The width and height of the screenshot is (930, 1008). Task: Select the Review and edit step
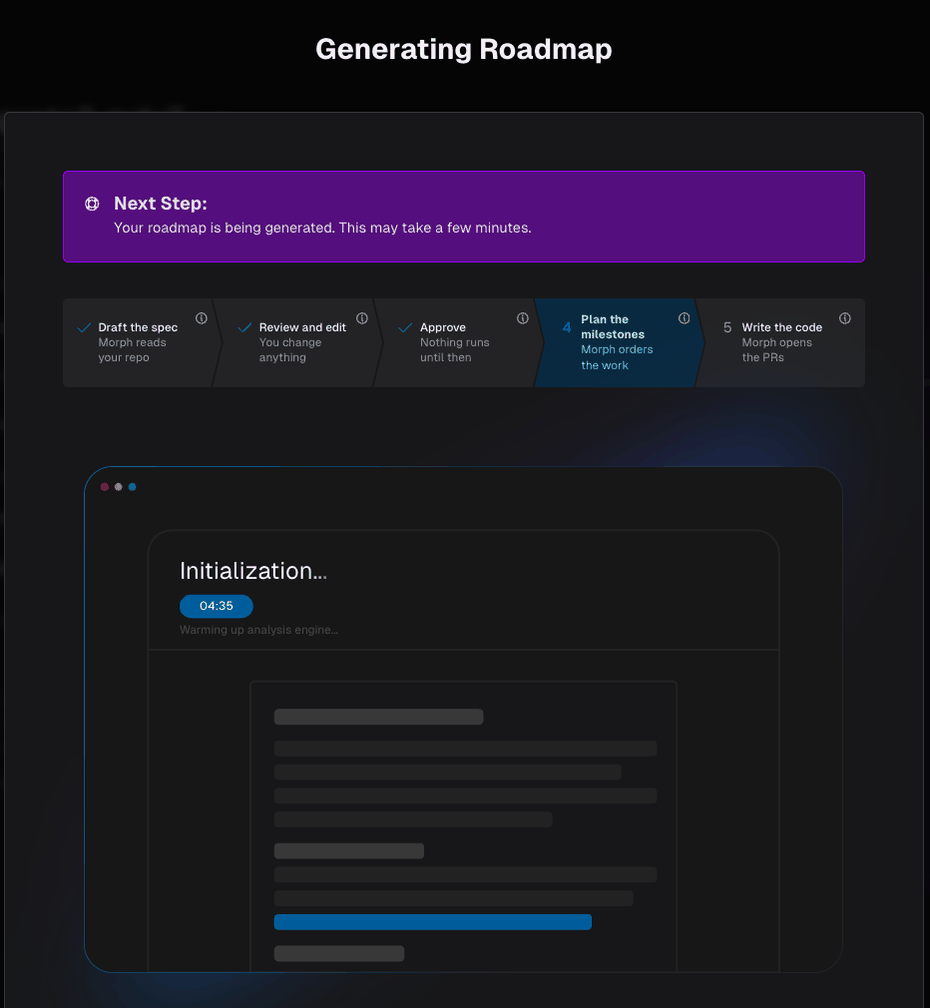click(298, 343)
